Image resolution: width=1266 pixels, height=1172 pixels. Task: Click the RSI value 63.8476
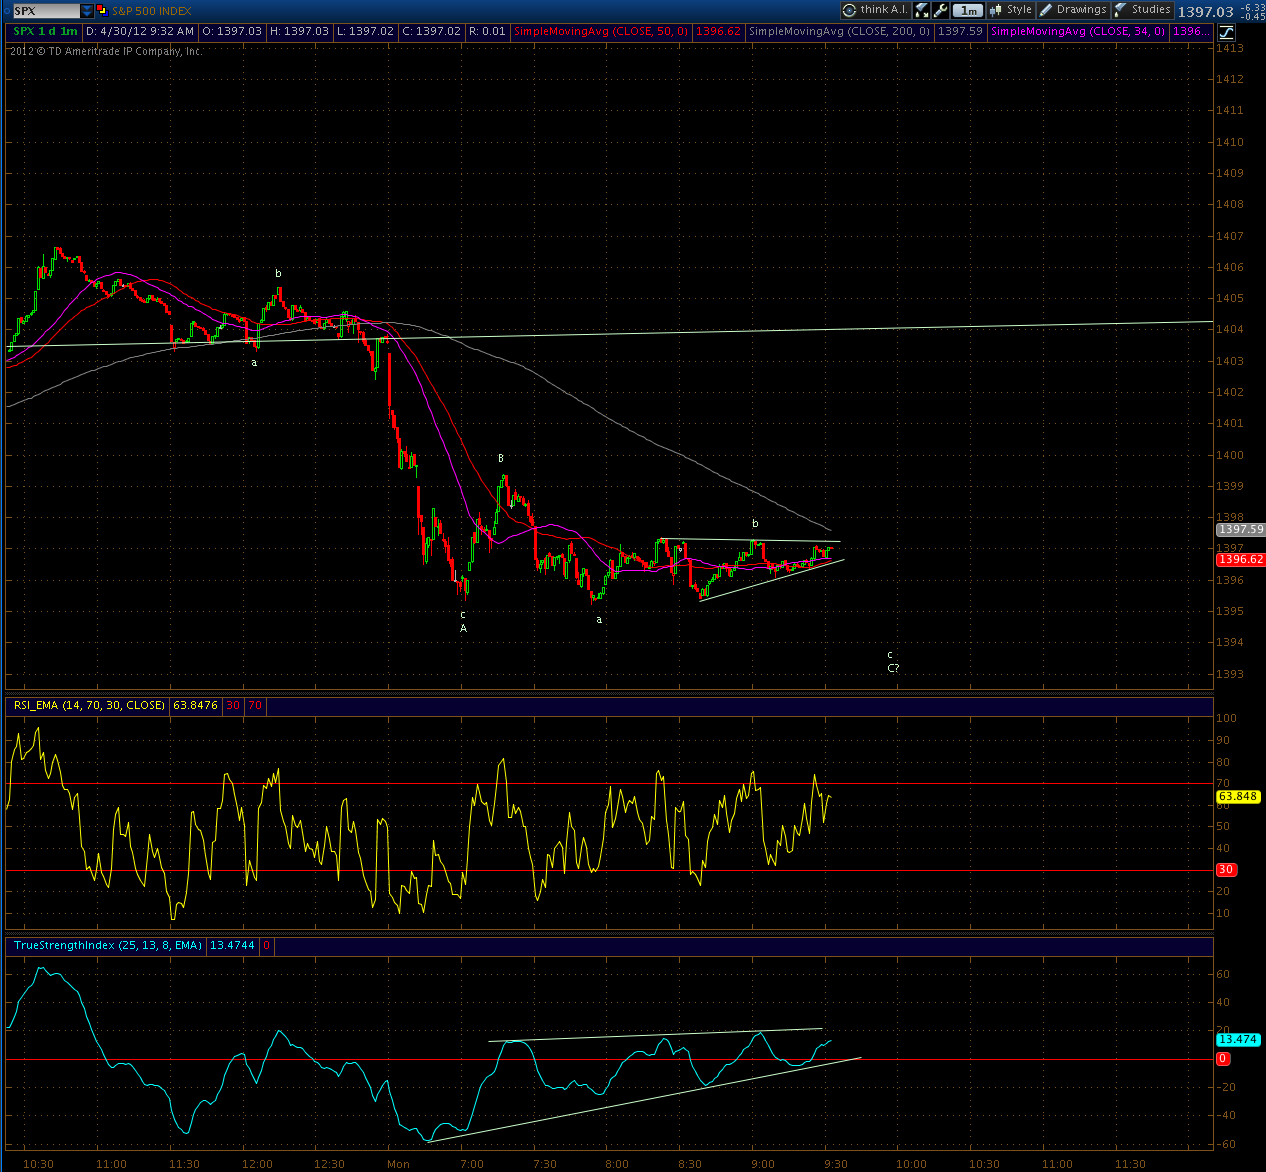(x=195, y=705)
